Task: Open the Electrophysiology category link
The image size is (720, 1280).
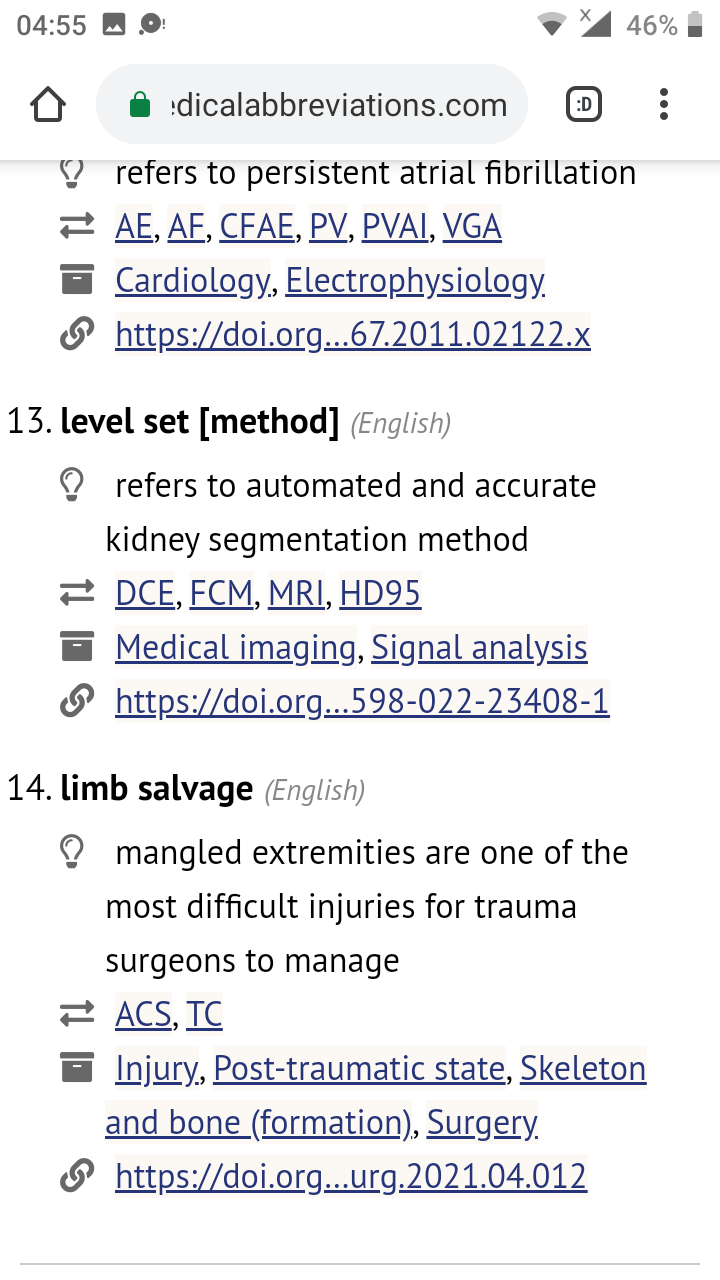Action: coord(415,281)
